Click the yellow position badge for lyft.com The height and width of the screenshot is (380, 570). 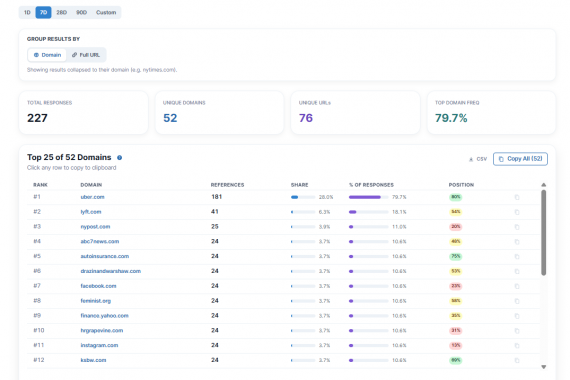[x=455, y=212]
